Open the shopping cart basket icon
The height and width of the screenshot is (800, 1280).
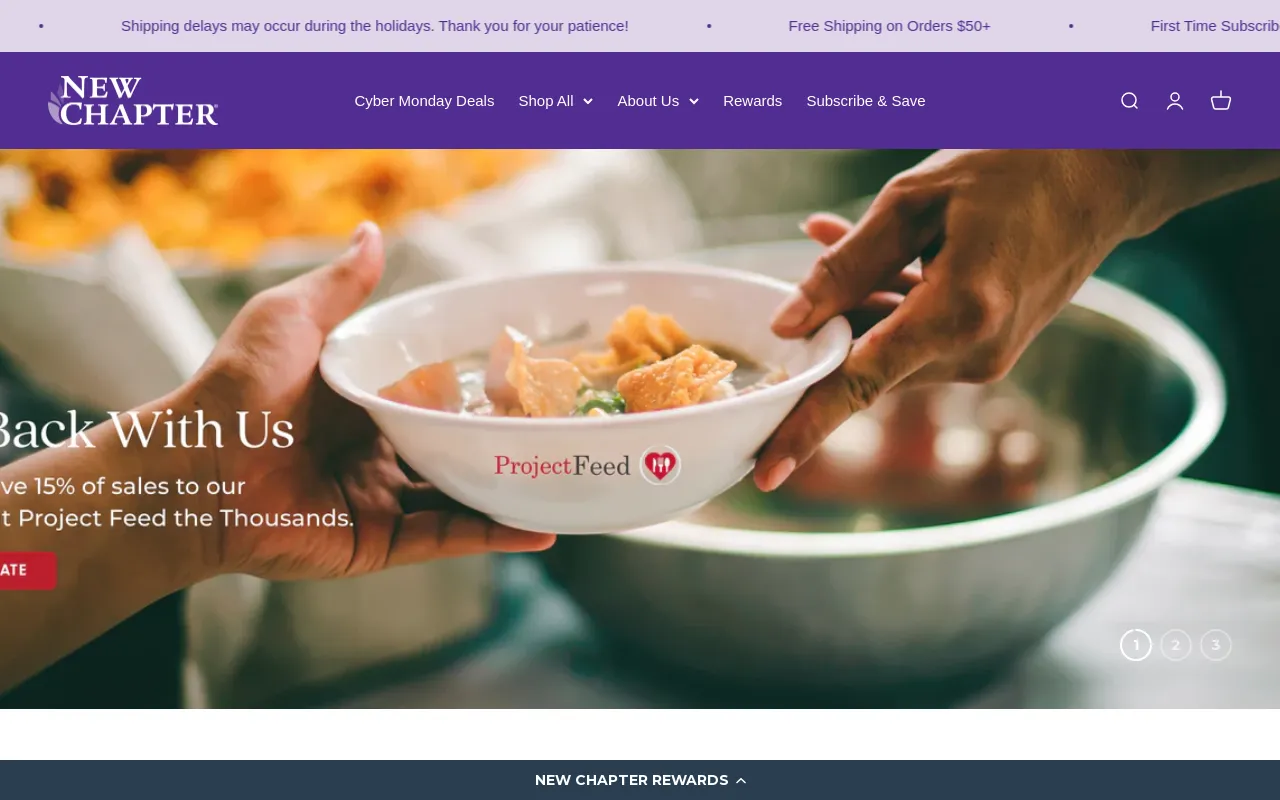[1221, 101]
